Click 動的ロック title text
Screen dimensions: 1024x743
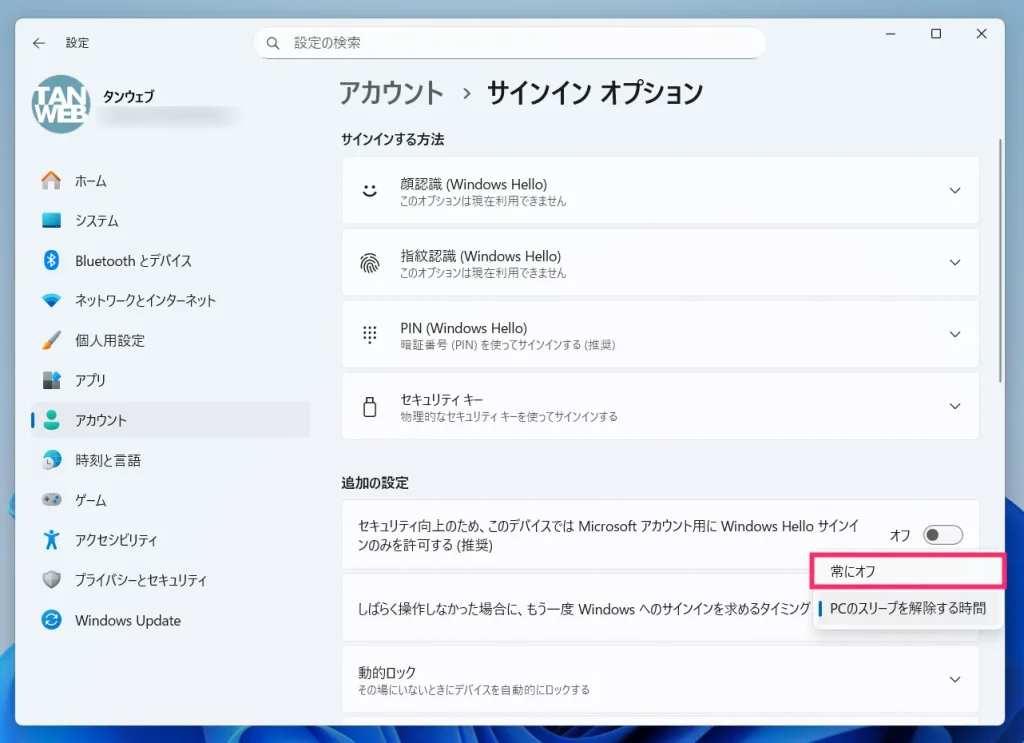(x=387, y=672)
